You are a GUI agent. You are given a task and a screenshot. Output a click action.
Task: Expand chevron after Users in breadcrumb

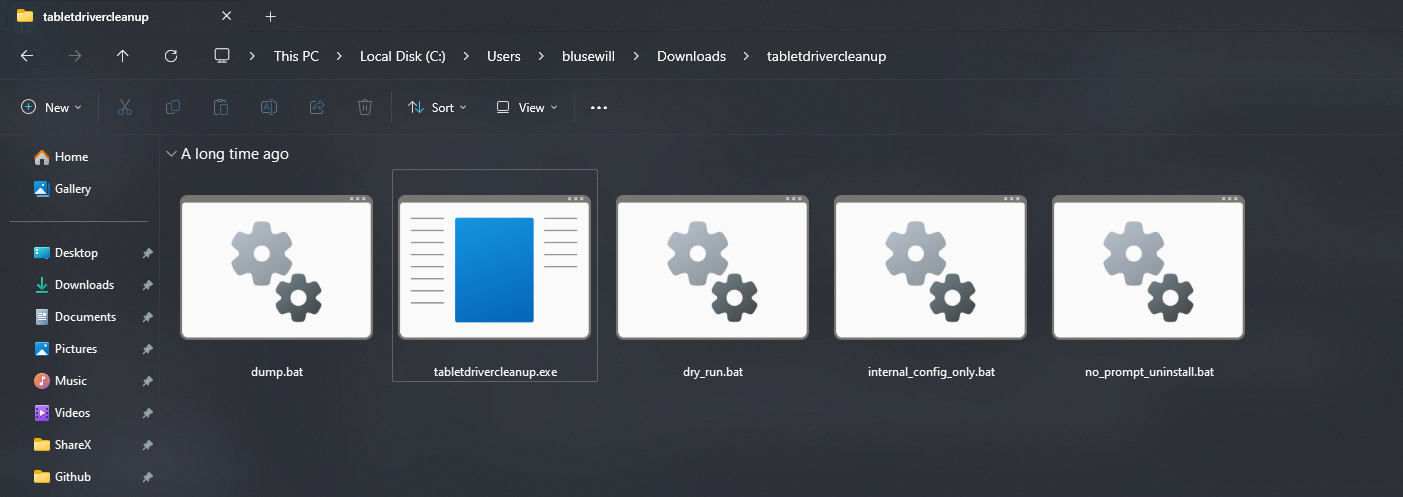[542, 56]
